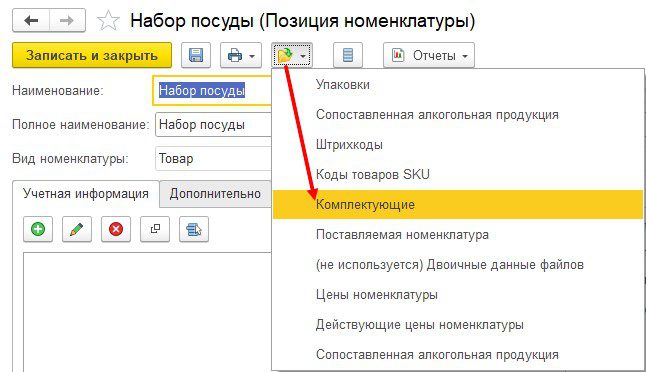The image size is (646, 372).
Task: Focus the Наименование input field
Action: click(212, 90)
